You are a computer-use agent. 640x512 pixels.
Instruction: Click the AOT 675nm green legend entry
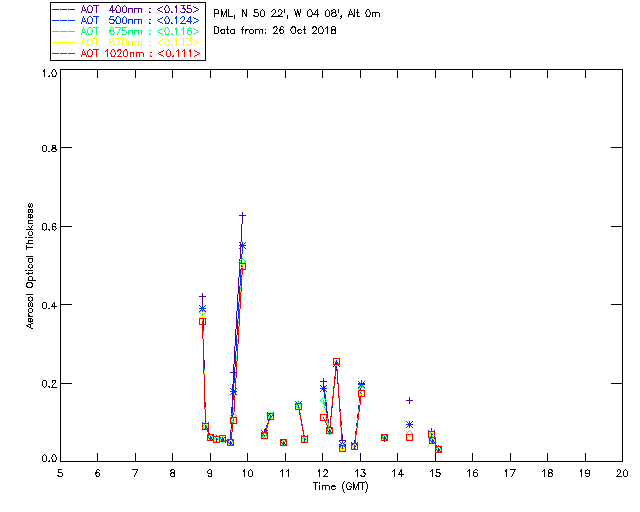126,31
